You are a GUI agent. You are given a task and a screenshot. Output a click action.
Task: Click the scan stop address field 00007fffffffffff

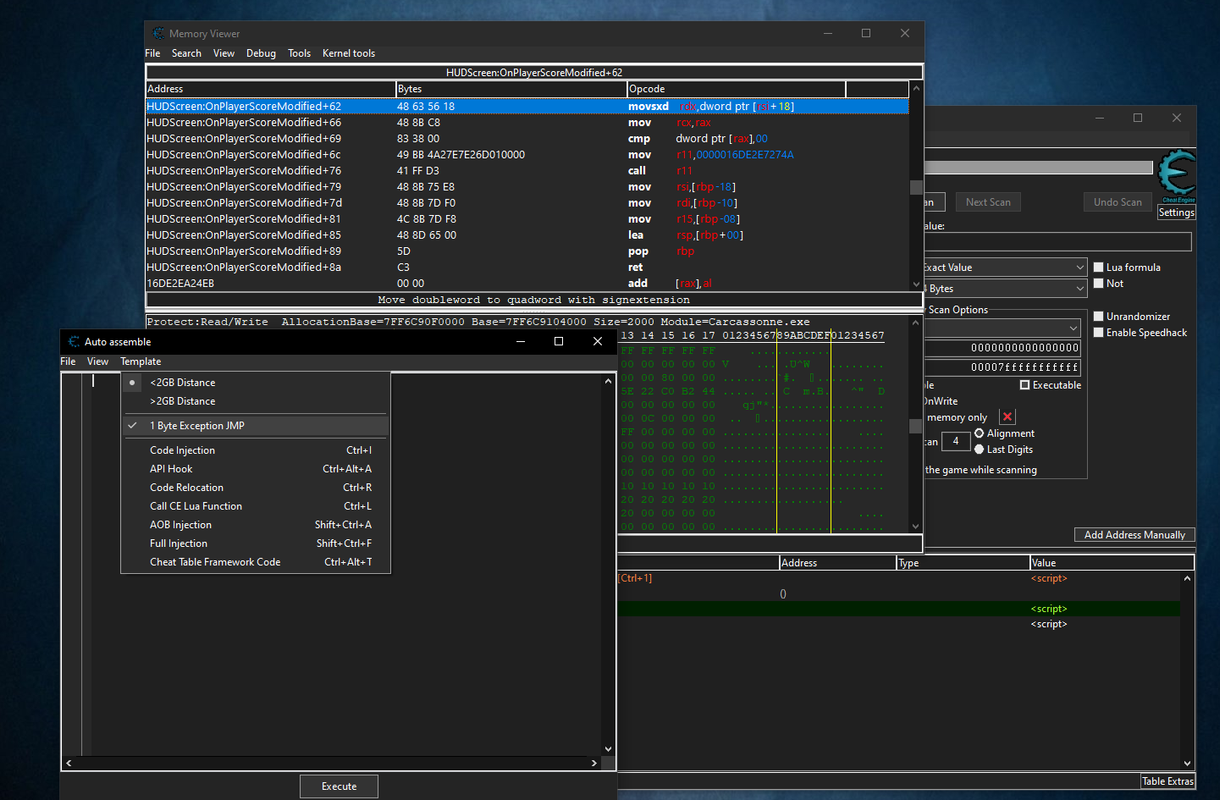click(x=1001, y=368)
